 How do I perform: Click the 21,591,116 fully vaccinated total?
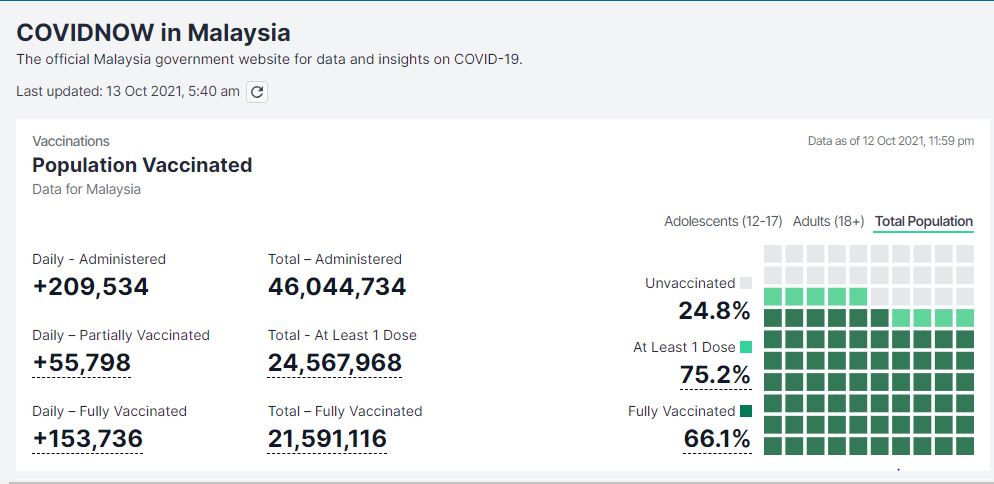coord(327,439)
